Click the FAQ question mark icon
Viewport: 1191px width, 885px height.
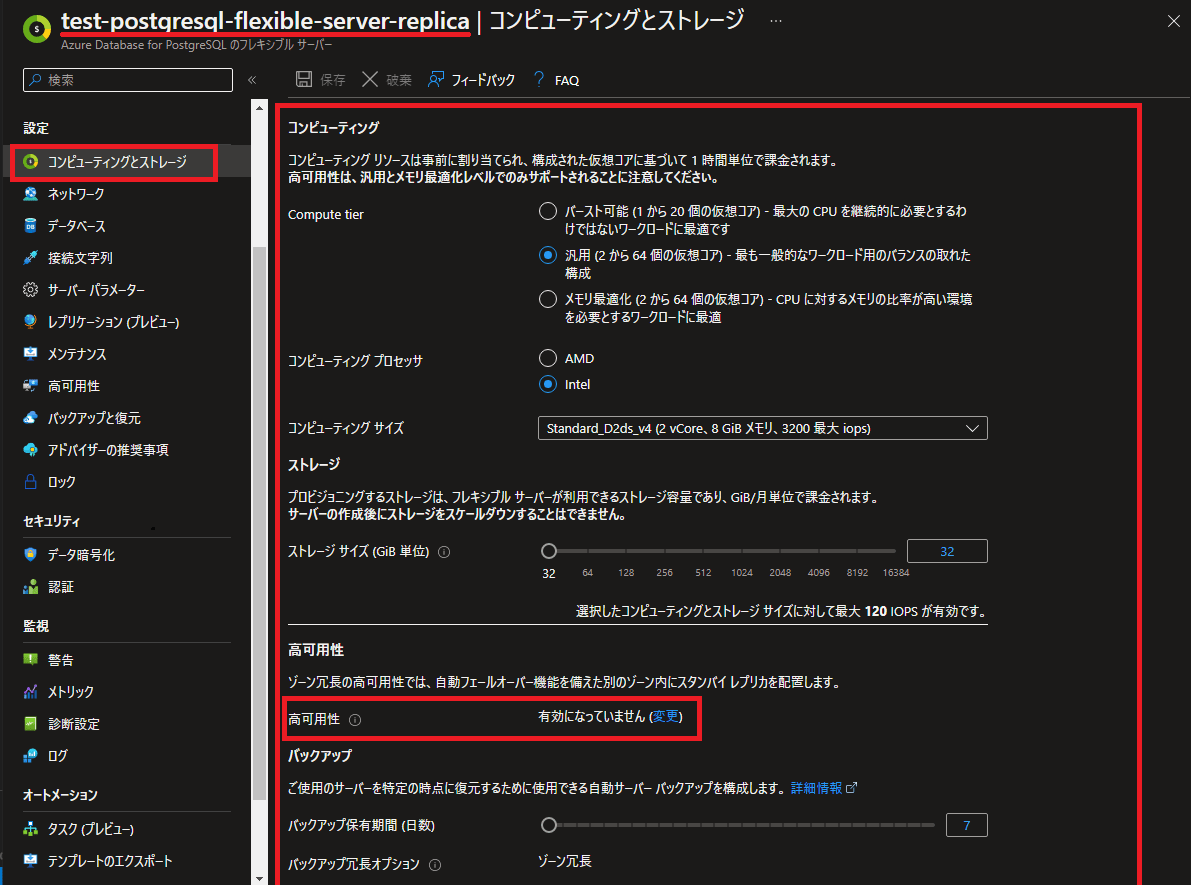(x=539, y=79)
